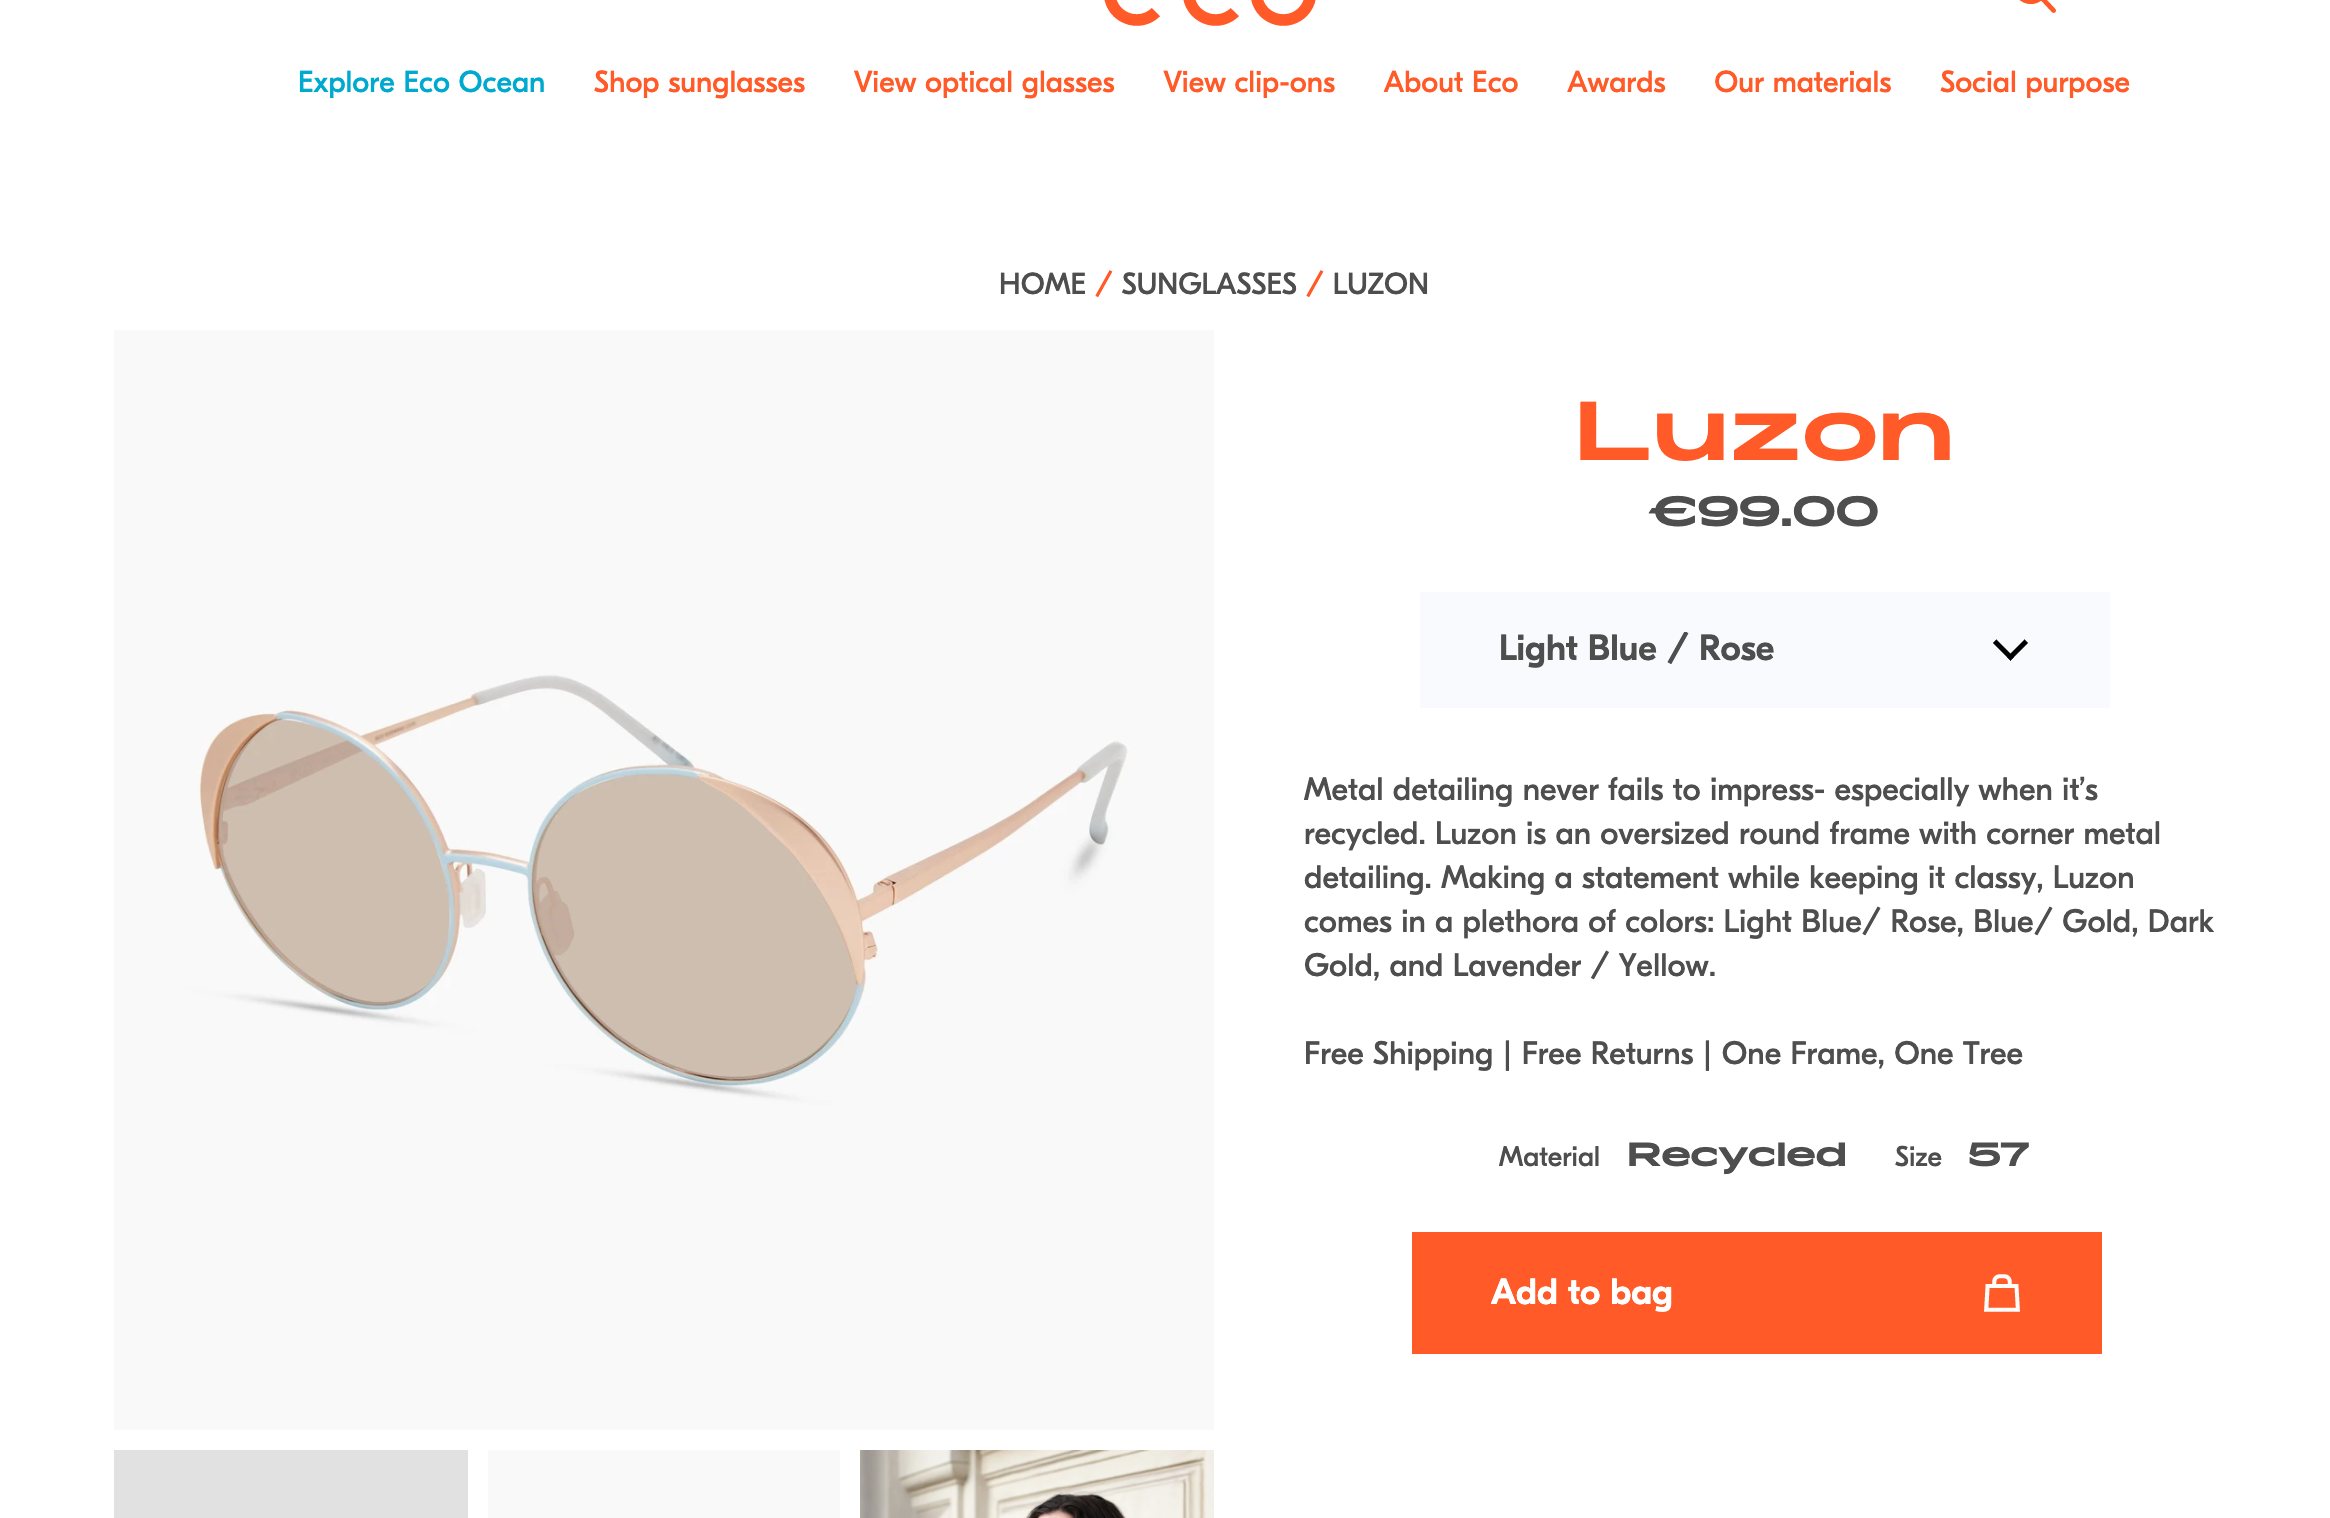
Task: Select the second product thumbnail
Action: pyautogui.click(x=664, y=1484)
